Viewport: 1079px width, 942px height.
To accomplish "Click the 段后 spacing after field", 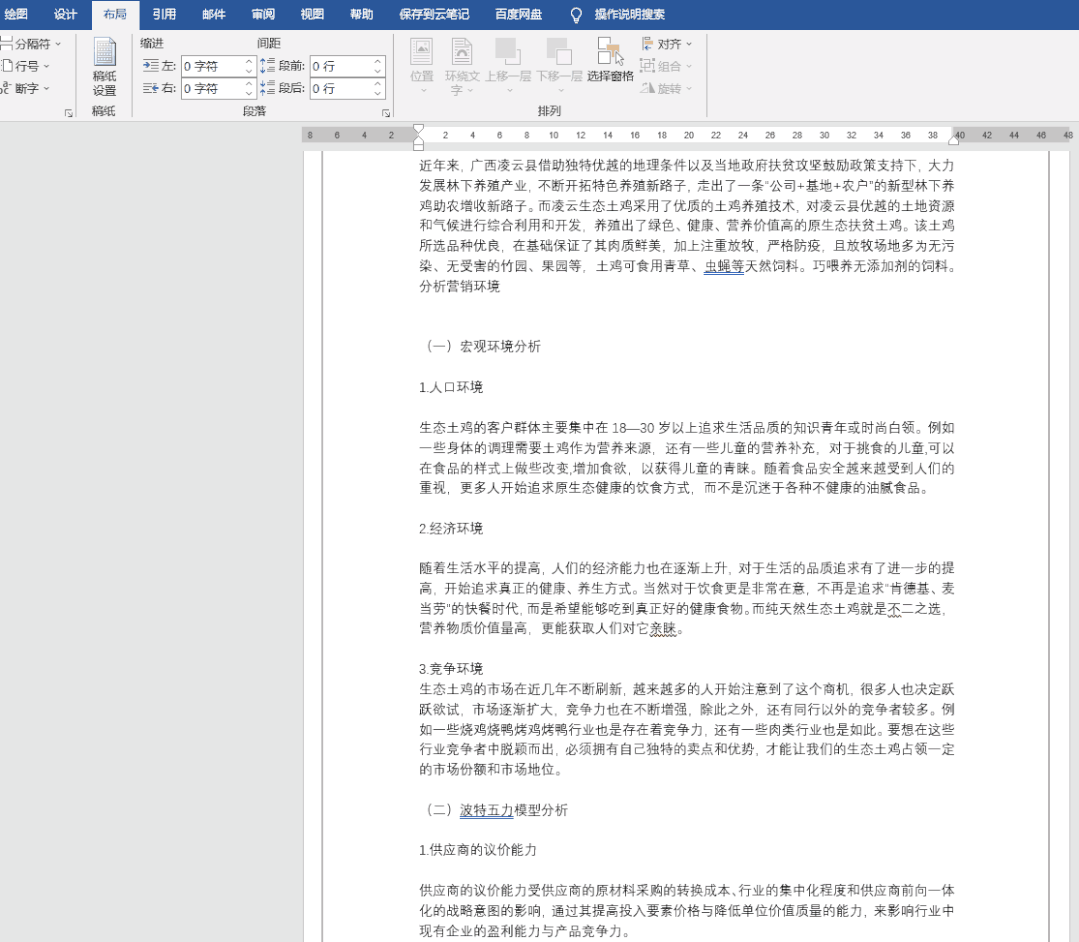I will pos(341,88).
